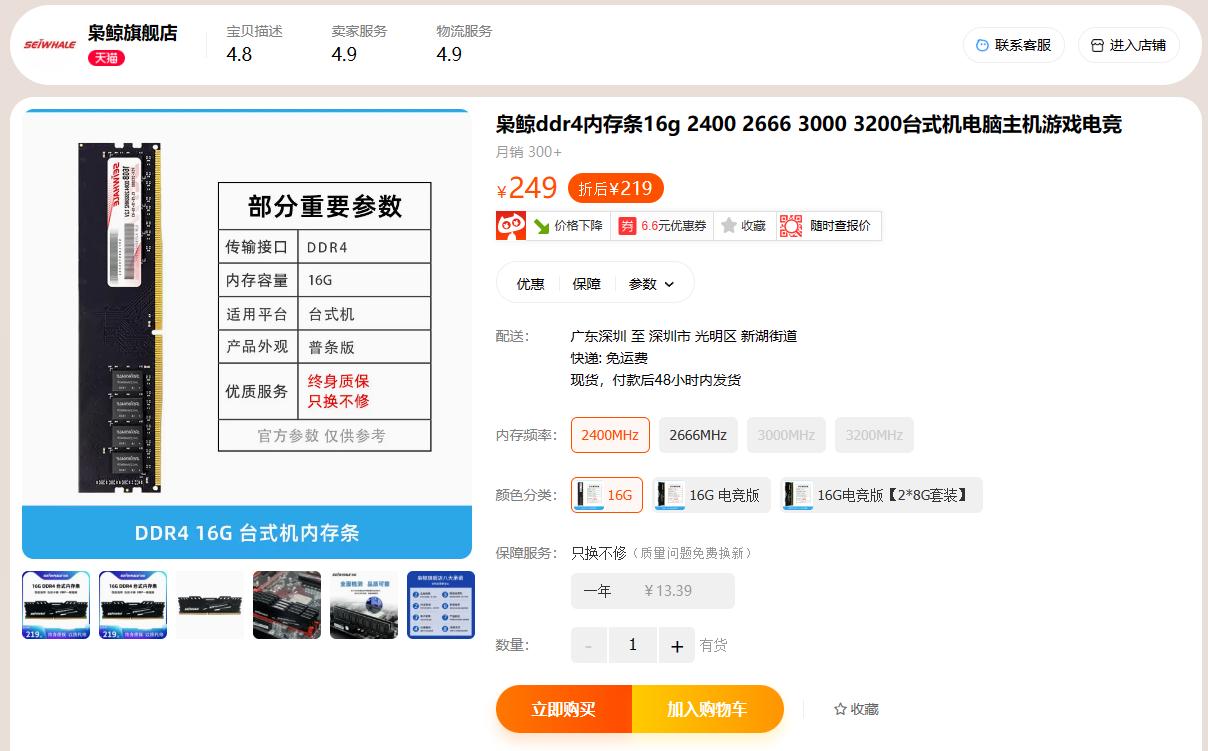This screenshot has width=1208, height=751.
Task: Switch to the 保障 tab
Action: point(586,283)
